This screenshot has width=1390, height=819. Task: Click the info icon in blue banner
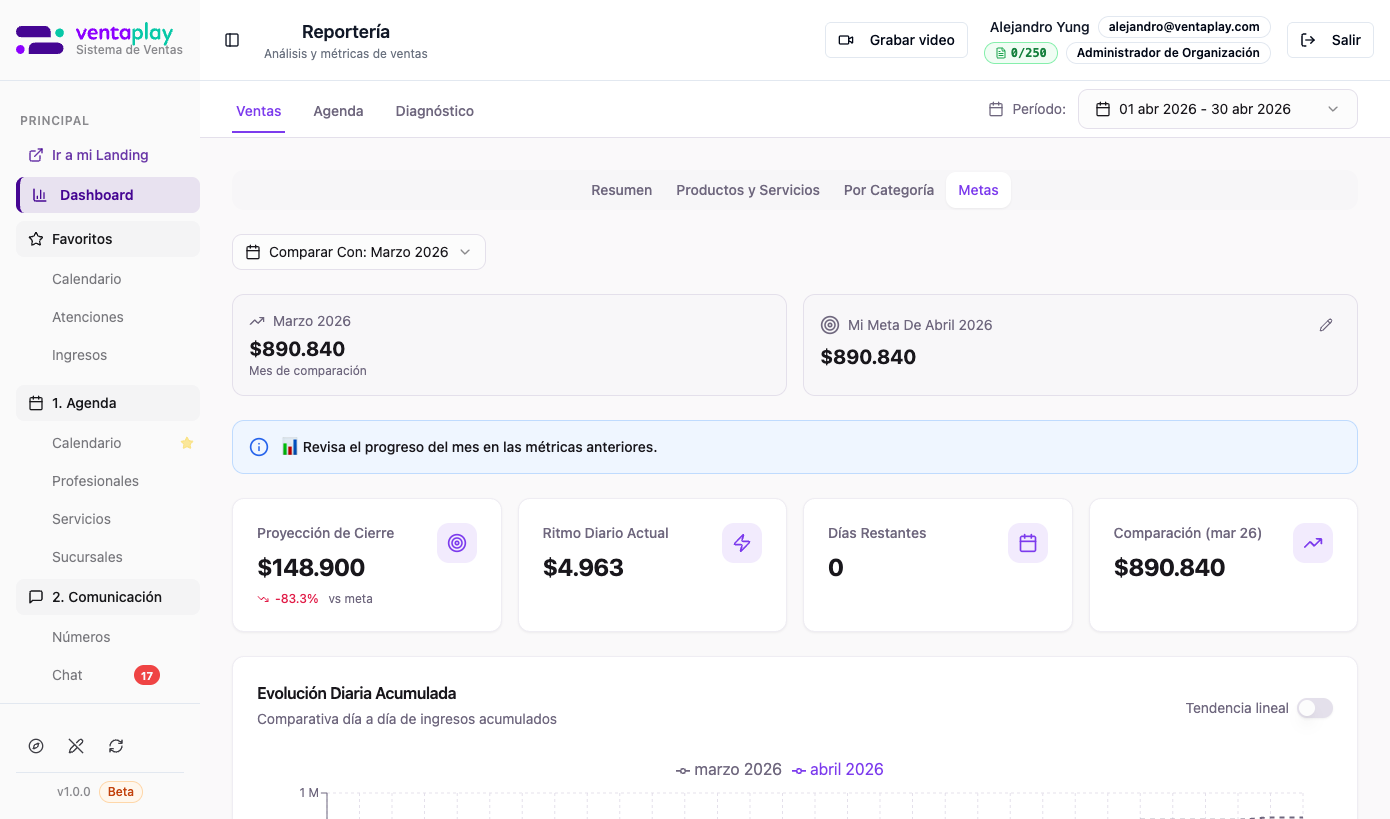259,447
